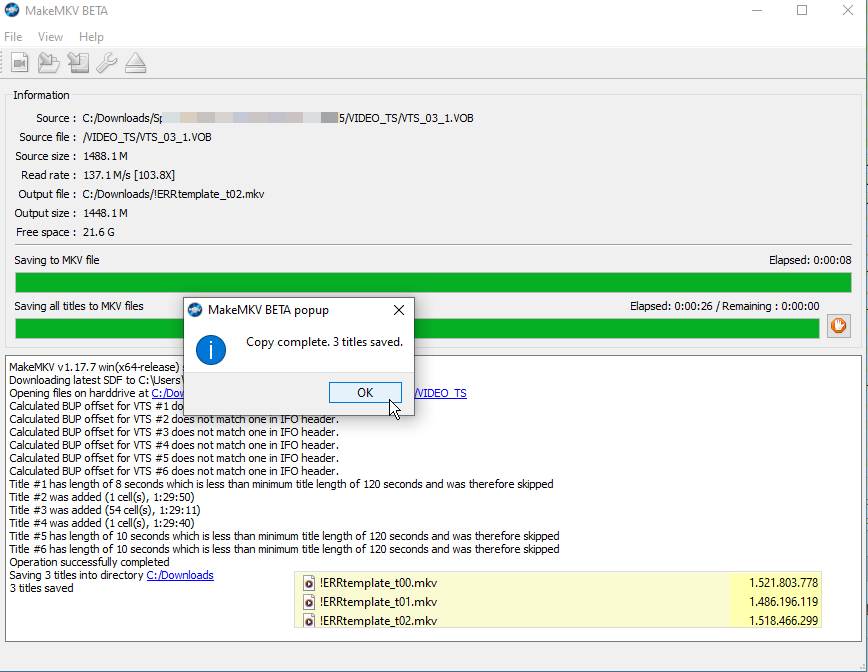Click 'Copy complete. 3 titles saved.' message
The image size is (868, 672).
tap(324, 342)
